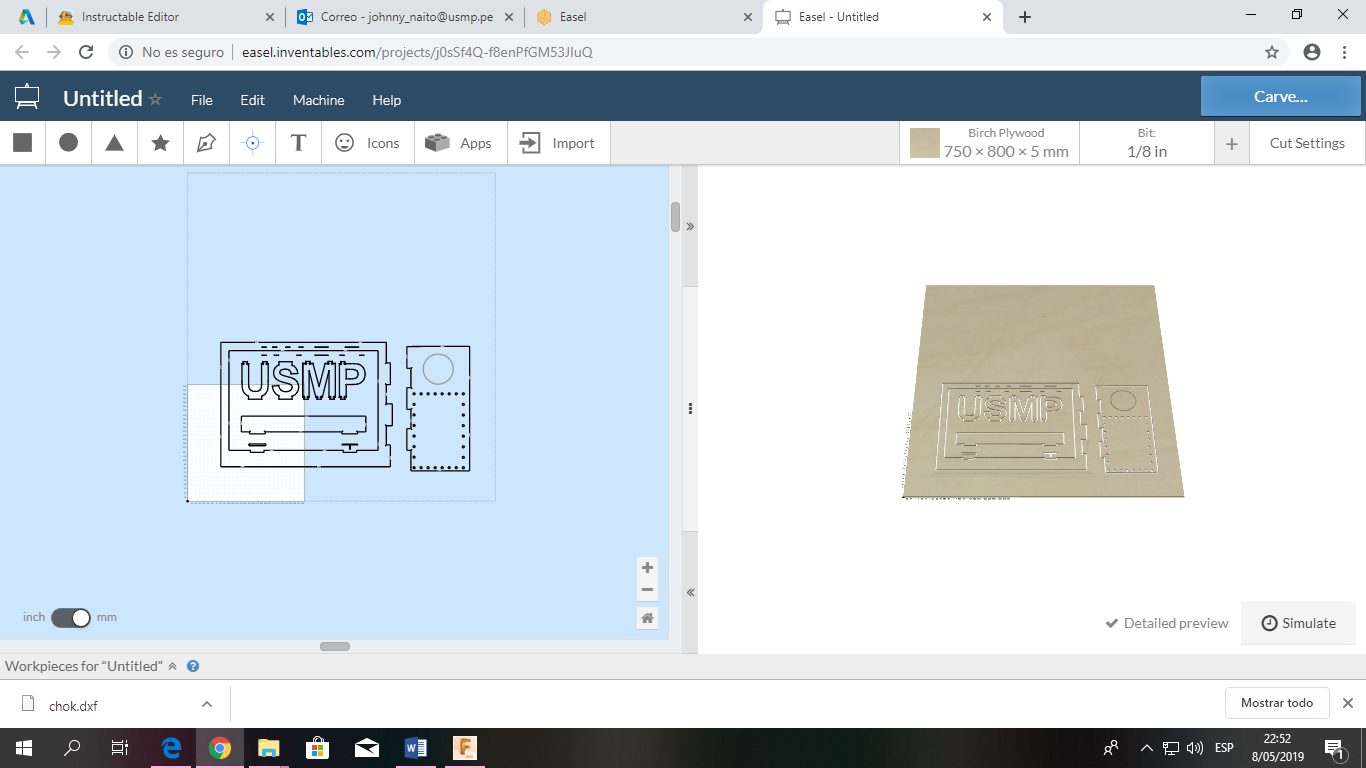Switch to Instructable Editor tab

[x=165, y=17]
